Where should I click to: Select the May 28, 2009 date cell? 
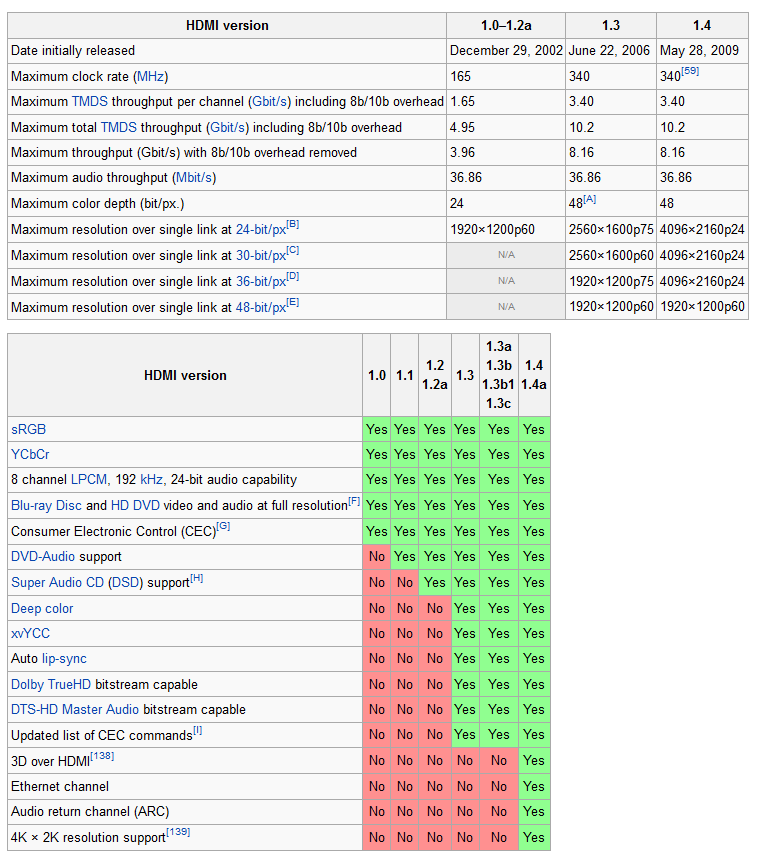pyautogui.click(x=702, y=50)
